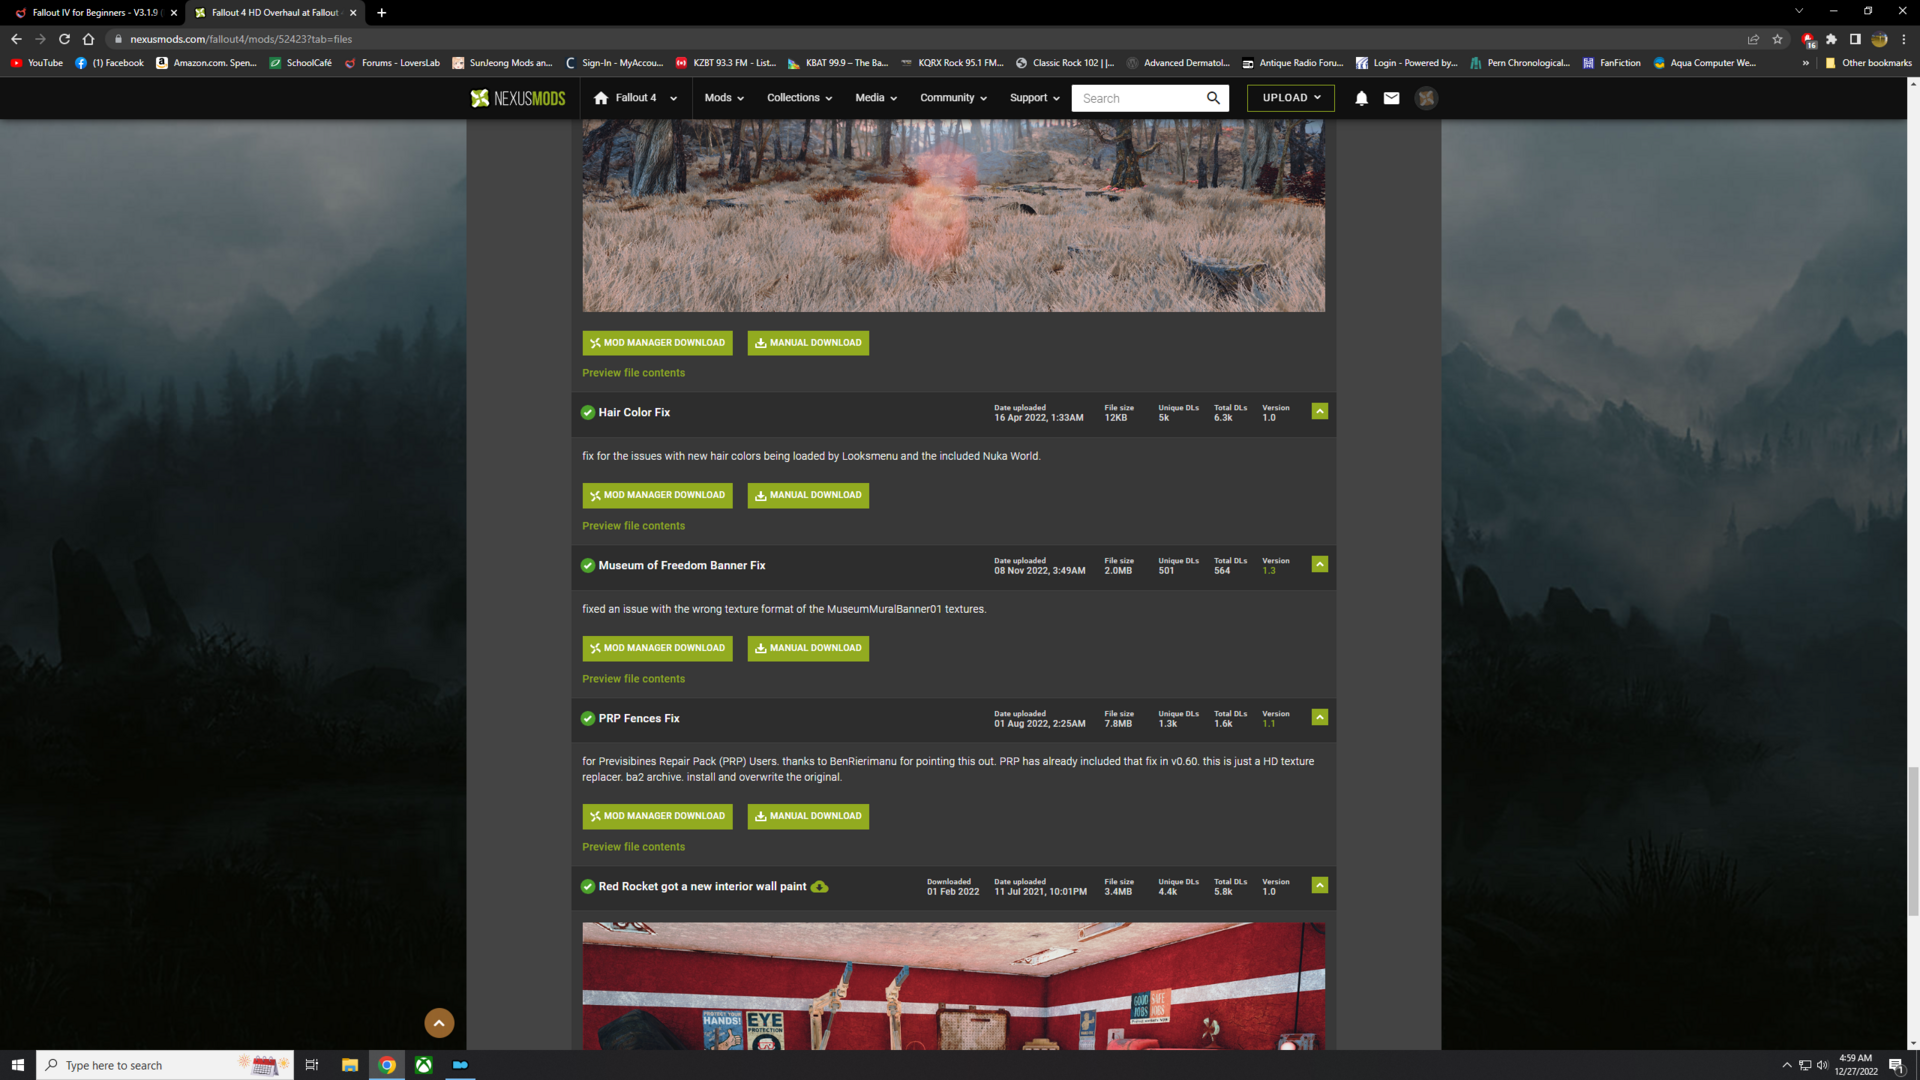Switch to the Fallout IV for Beginners tab
This screenshot has width=1920, height=1080.
pyautogui.click(x=95, y=13)
